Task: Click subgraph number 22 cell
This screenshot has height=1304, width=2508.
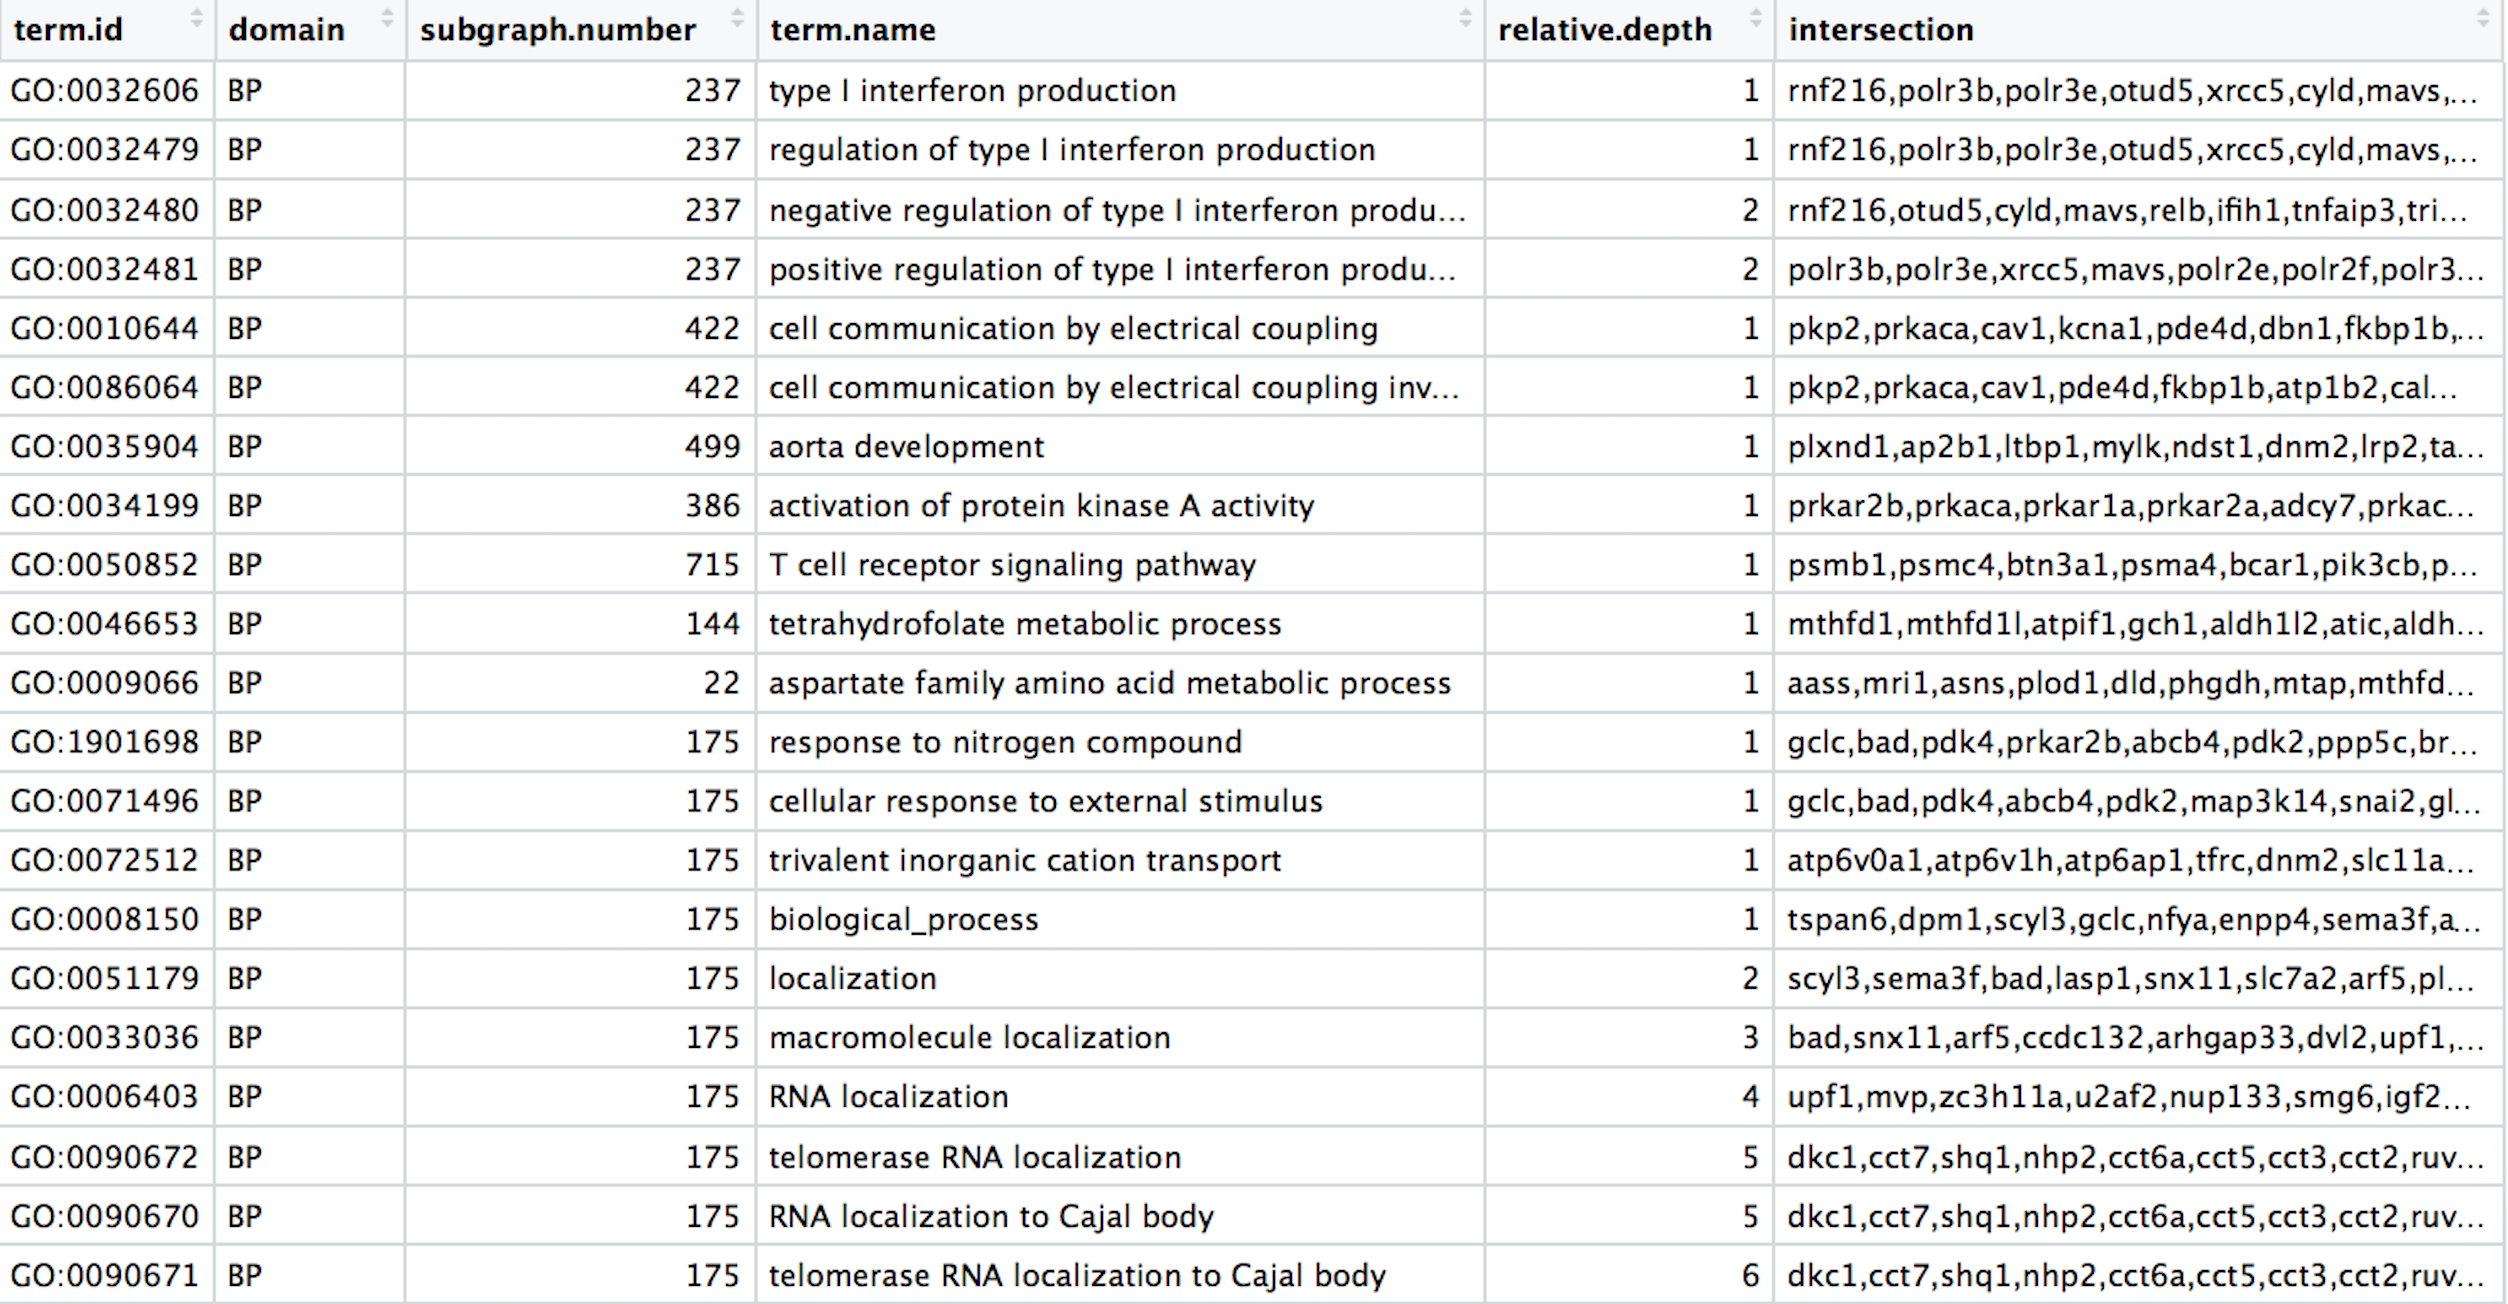Action: [x=581, y=683]
